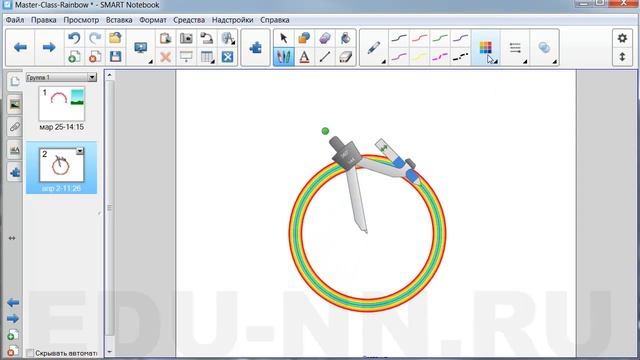The width and height of the screenshot is (640, 360).
Task: Add a new page from the toolbar
Action: [74, 57]
